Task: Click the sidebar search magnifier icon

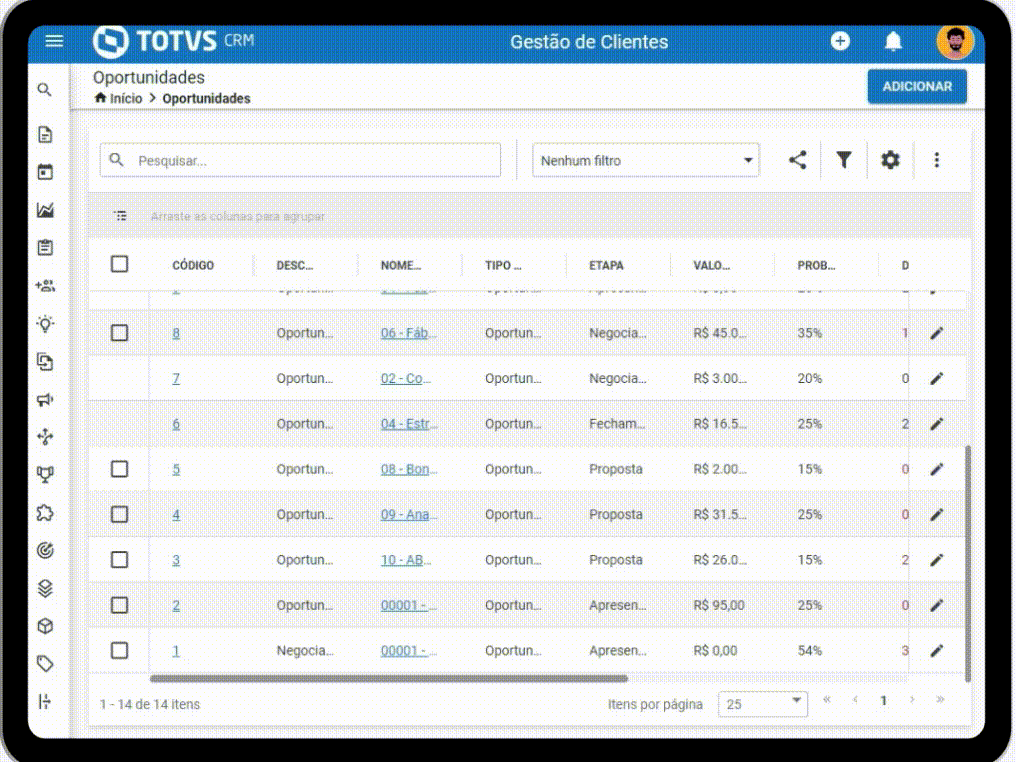Action: (x=45, y=89)
